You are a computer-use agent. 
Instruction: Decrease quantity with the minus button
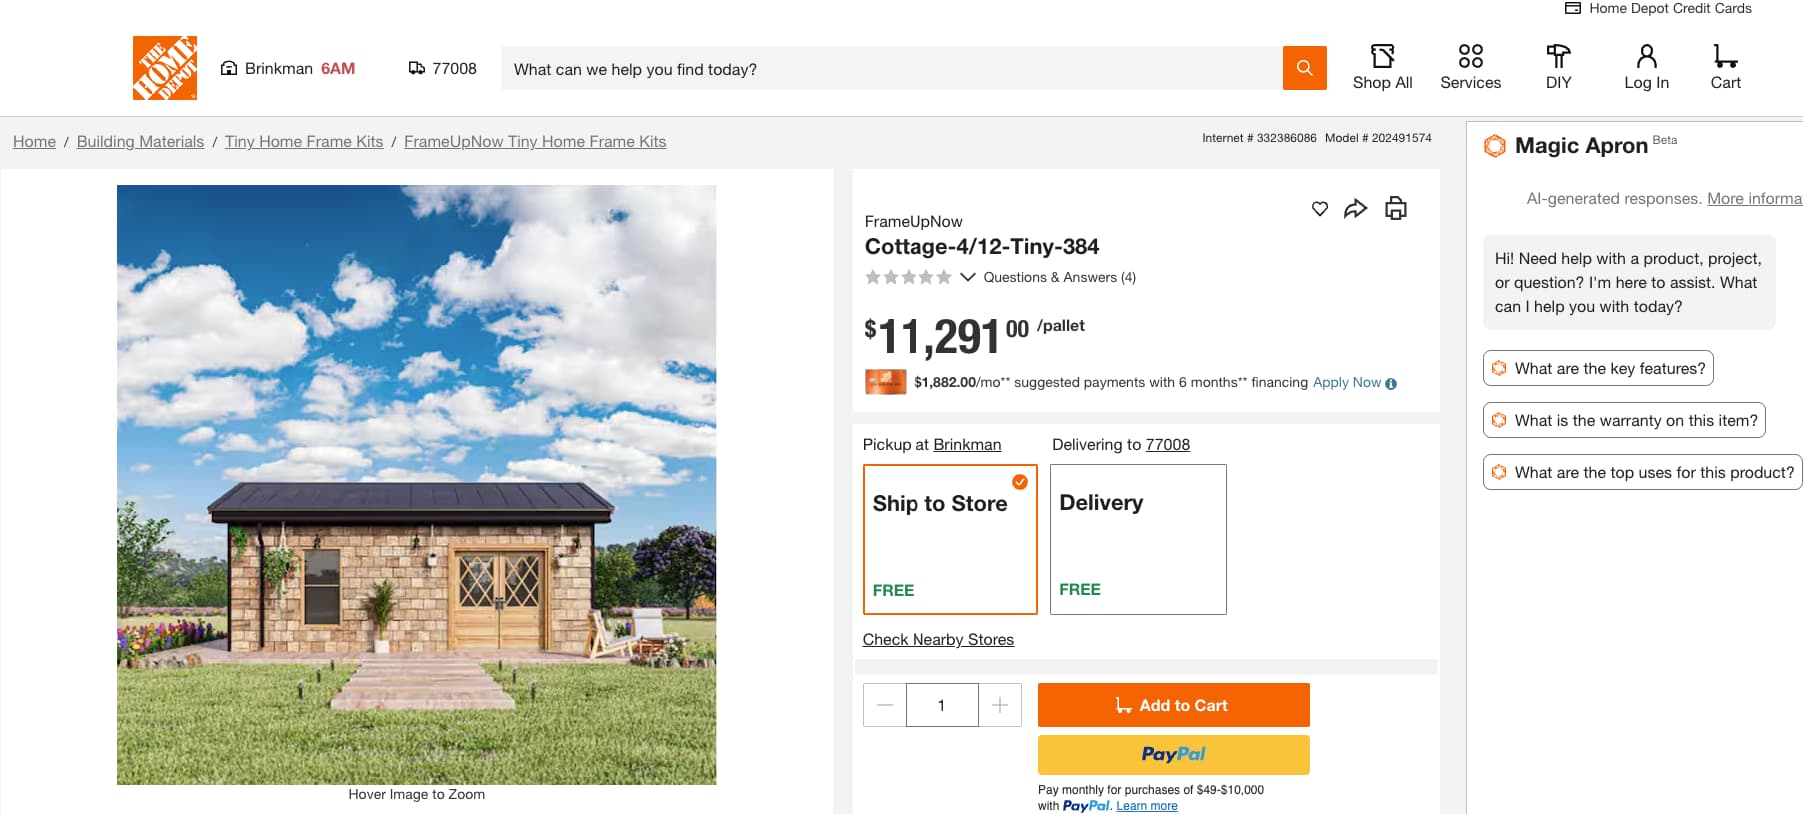[885, 705]
